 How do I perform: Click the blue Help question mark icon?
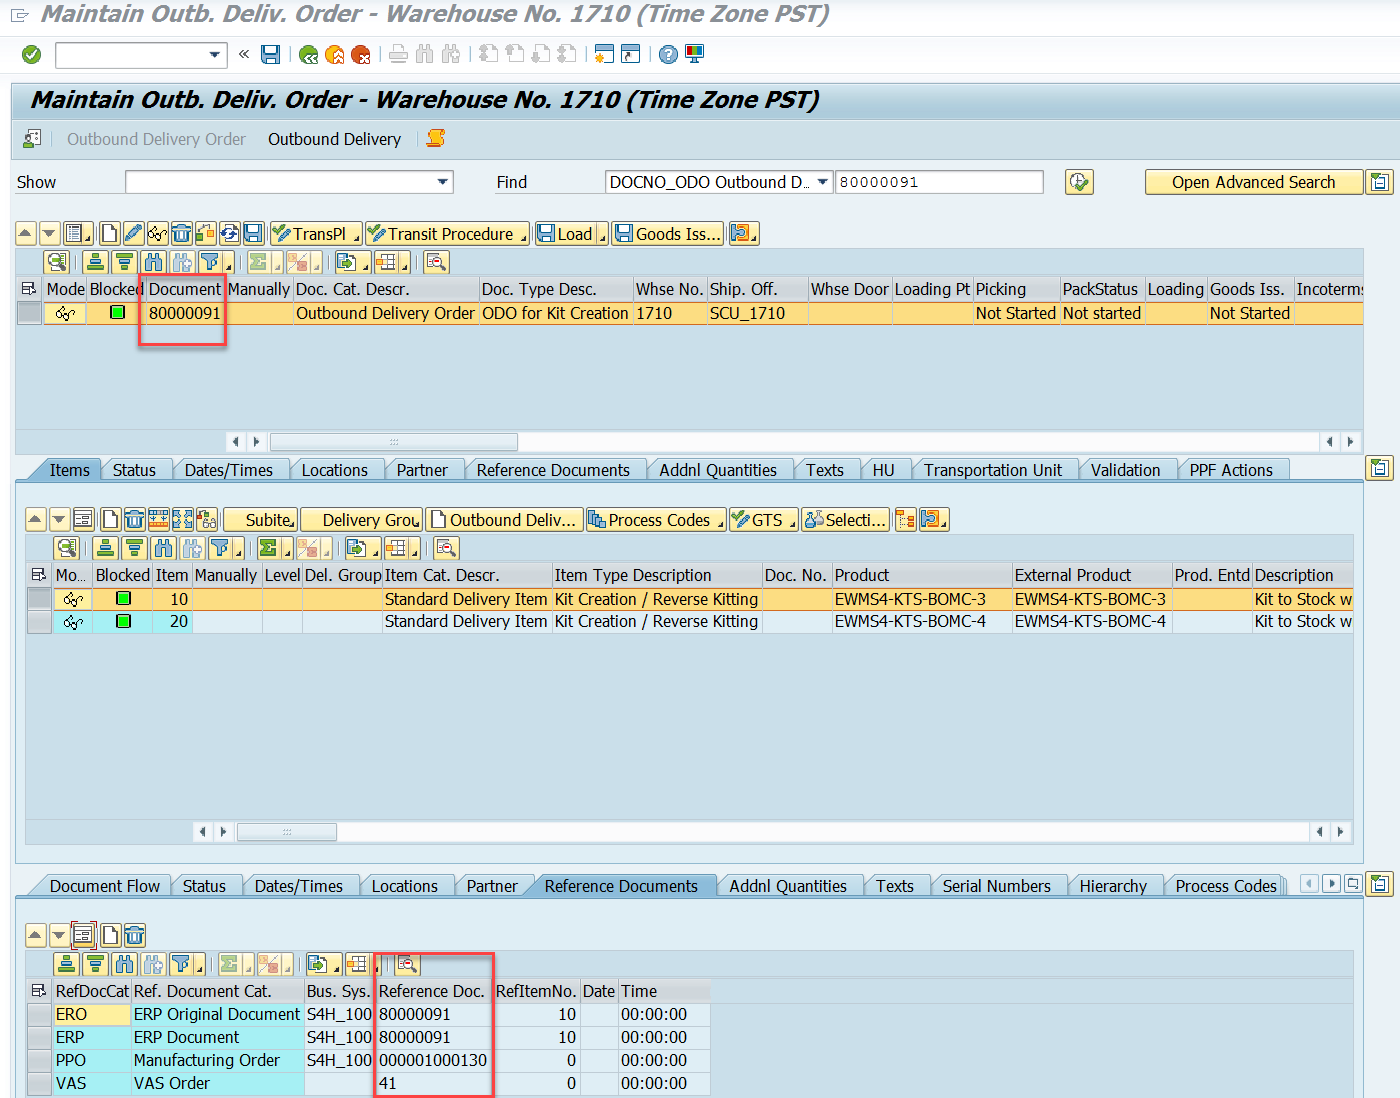coord(668,54)
